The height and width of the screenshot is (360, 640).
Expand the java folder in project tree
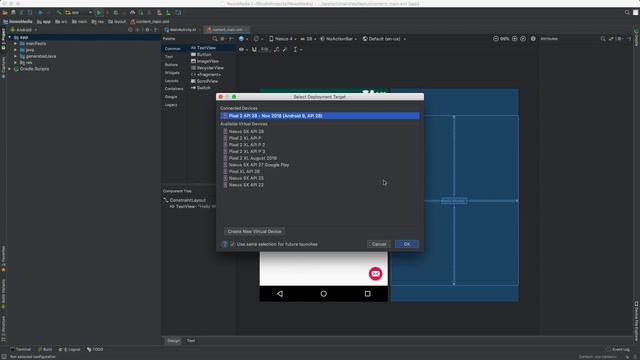point(16,50)
